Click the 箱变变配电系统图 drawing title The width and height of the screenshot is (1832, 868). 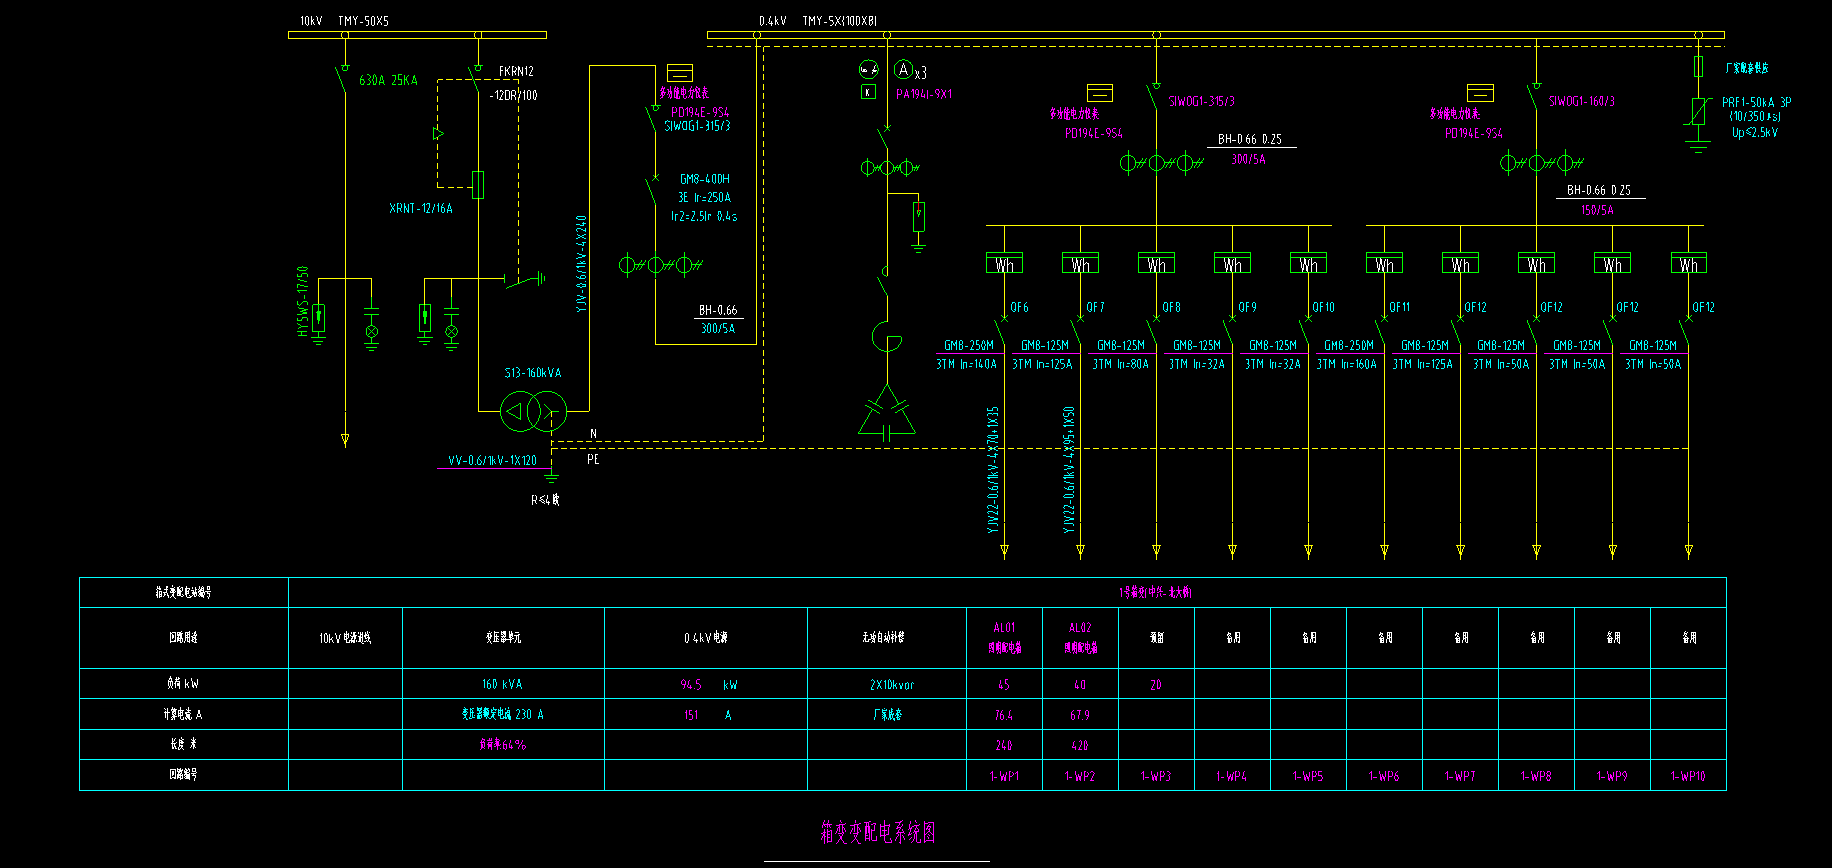(877, 832)
